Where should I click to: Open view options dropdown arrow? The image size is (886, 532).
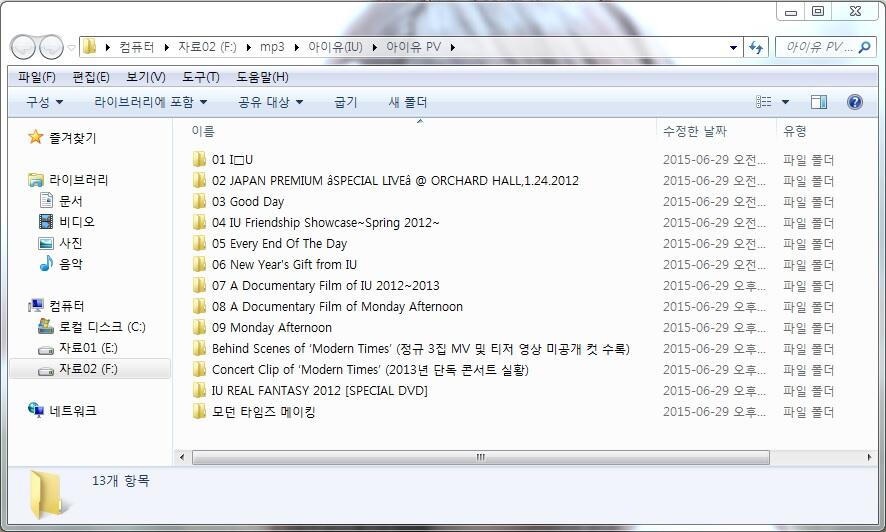(785, 102)
